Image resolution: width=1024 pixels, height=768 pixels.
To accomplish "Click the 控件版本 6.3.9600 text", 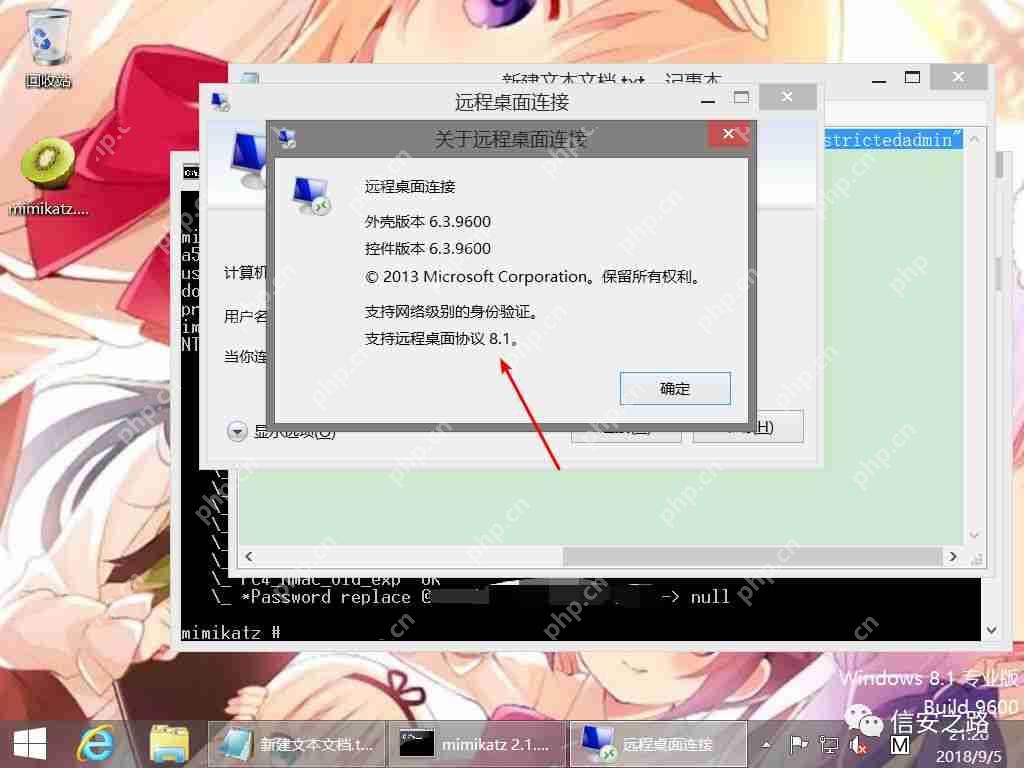I will tap(428, 248).
